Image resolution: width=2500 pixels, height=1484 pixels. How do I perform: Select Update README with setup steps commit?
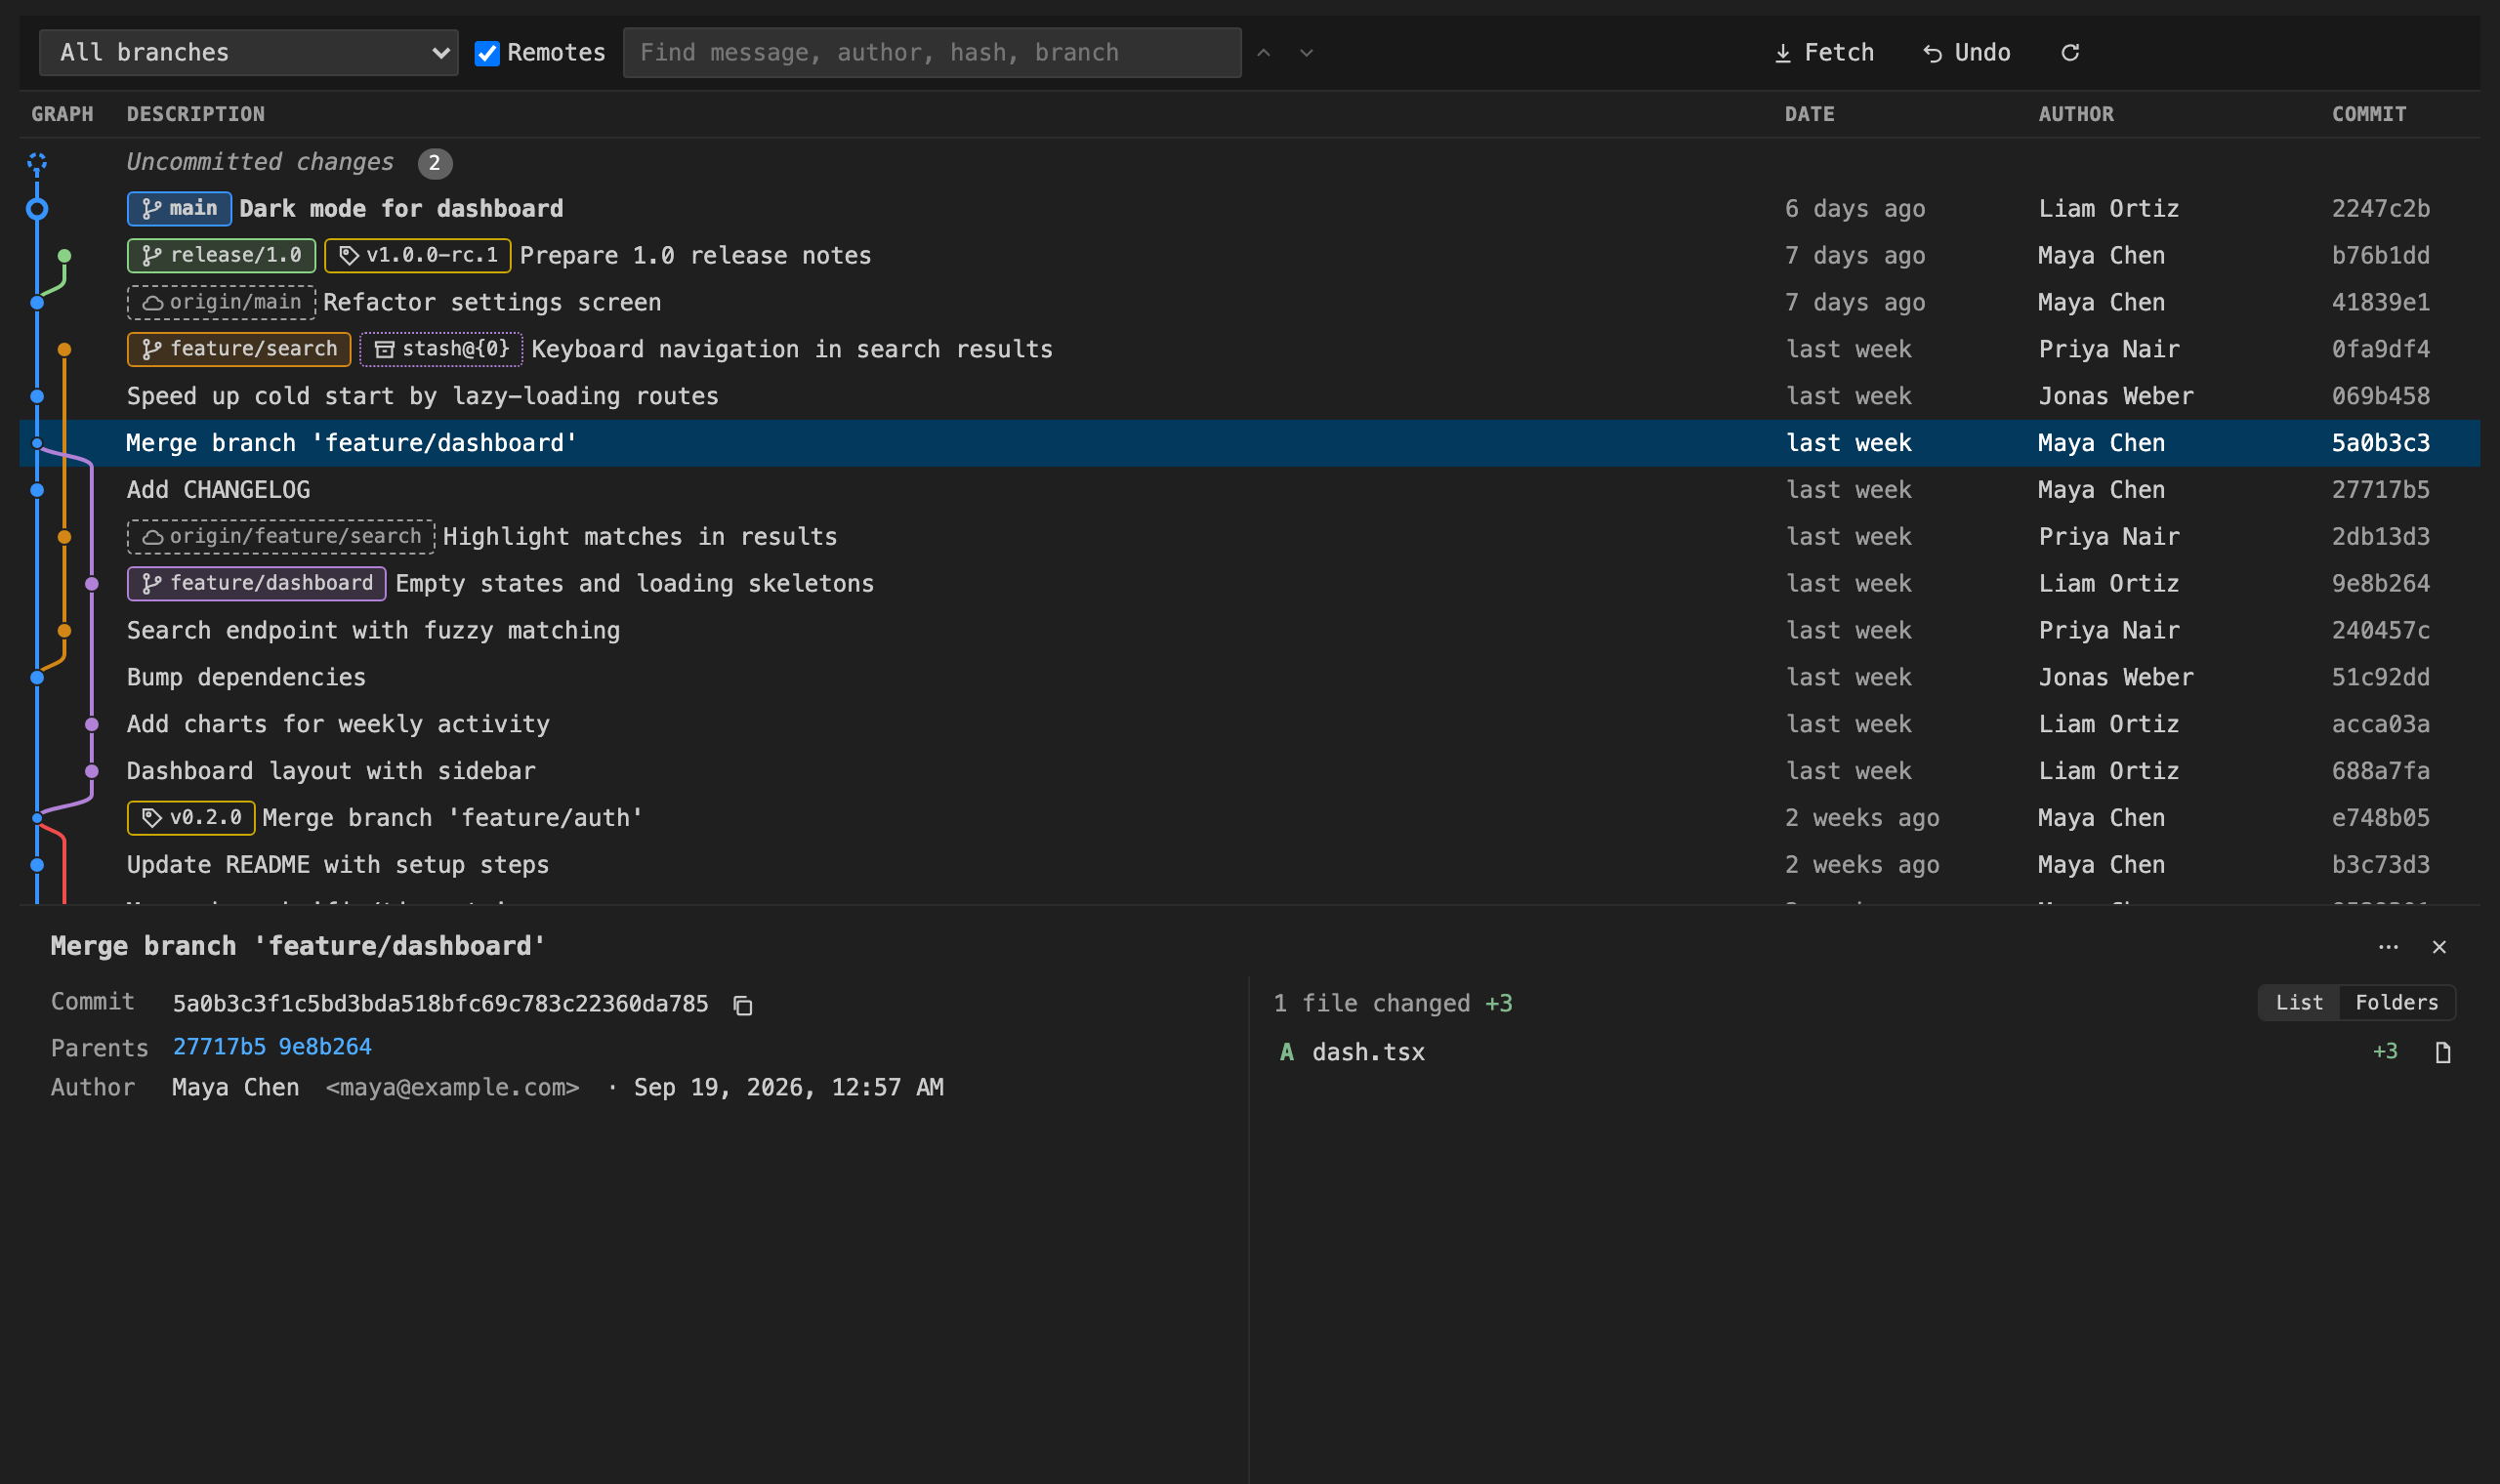[1250, 865]
